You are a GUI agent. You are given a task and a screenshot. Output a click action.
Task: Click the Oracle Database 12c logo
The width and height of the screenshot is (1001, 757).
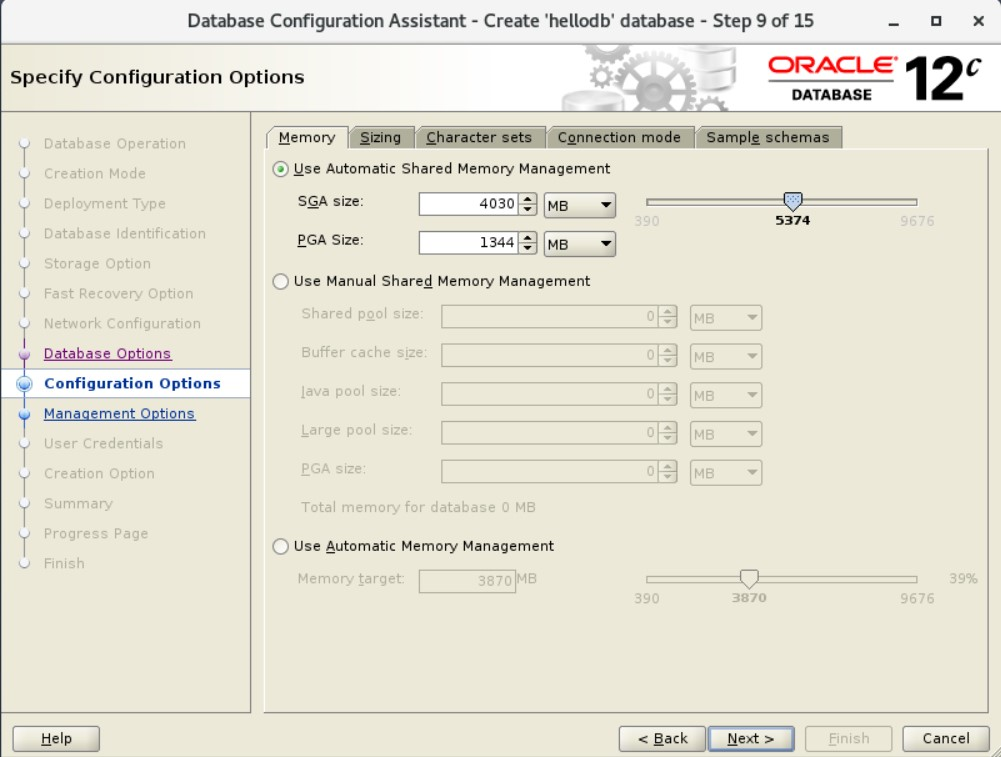tap(874, 78)
